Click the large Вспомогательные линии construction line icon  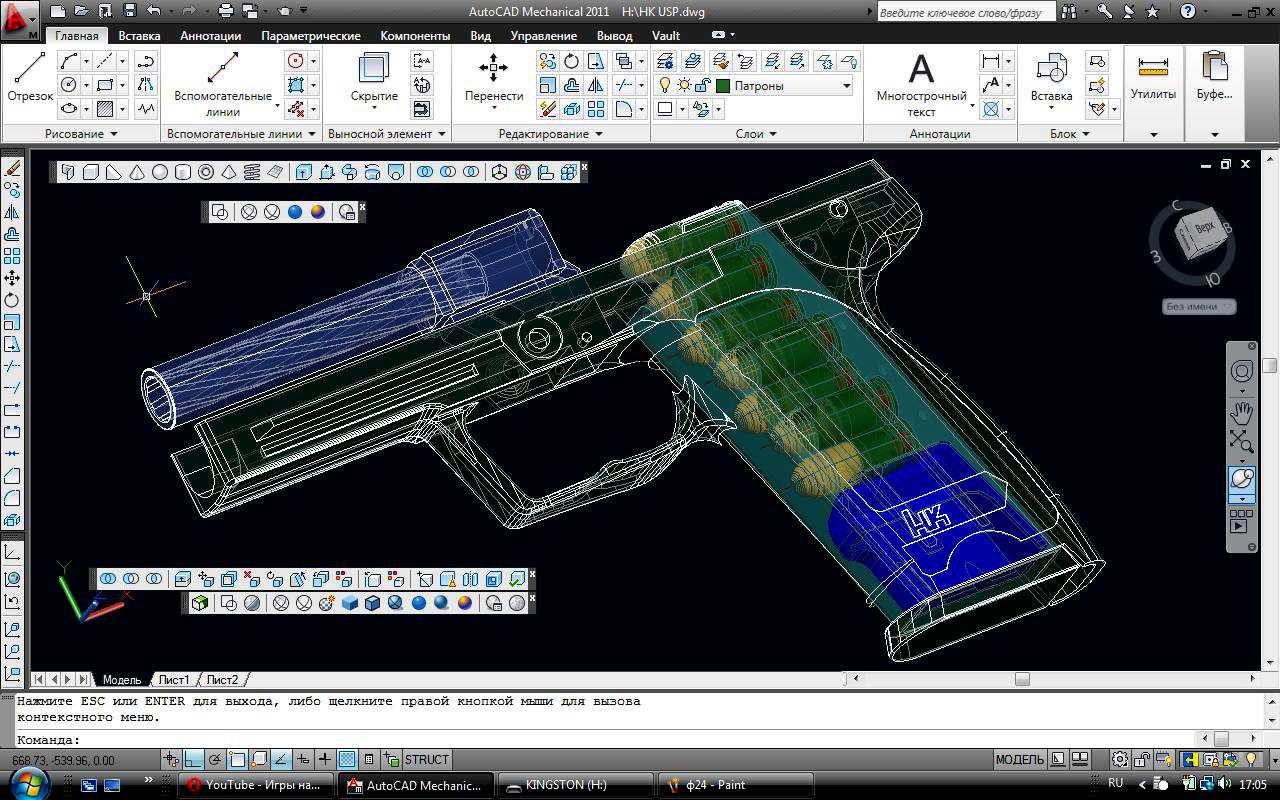(222, 68)
